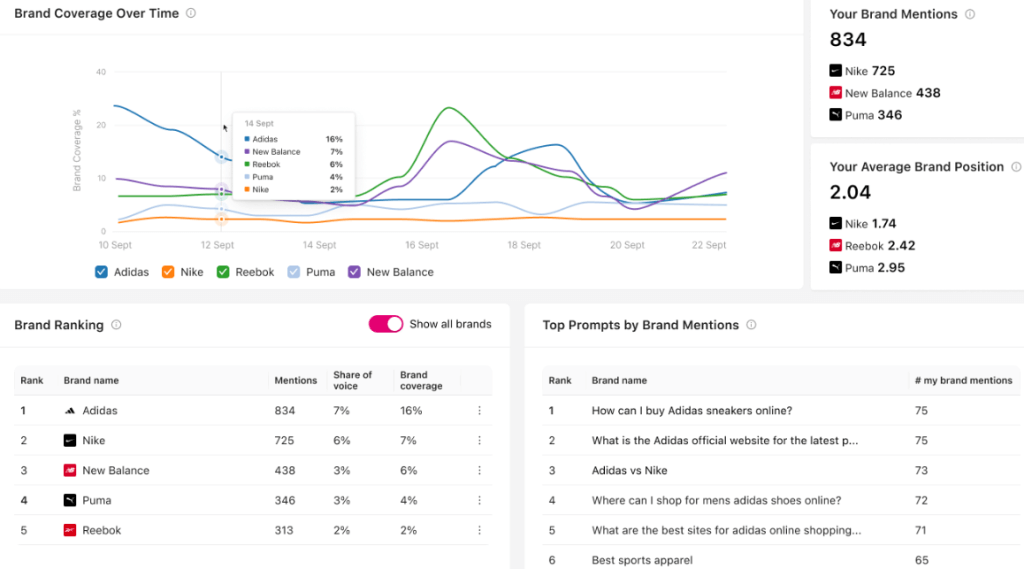Click info icon next to Your Brand Mentions

click(x=970, y=15)
